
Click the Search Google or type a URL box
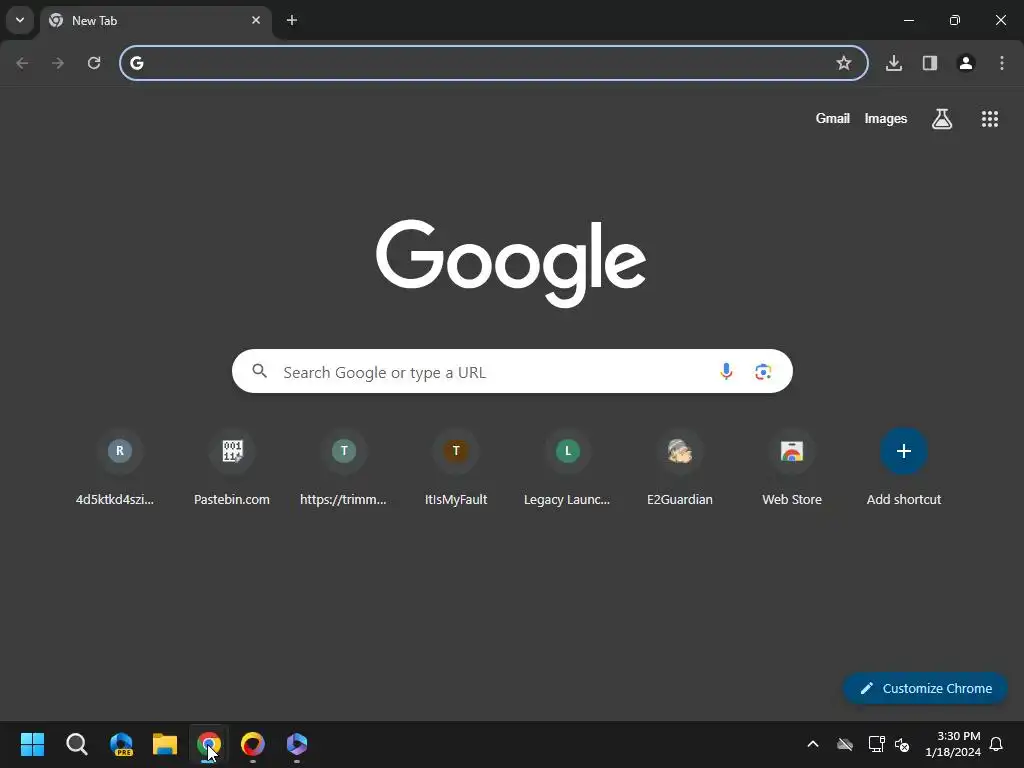click(512, 372)
